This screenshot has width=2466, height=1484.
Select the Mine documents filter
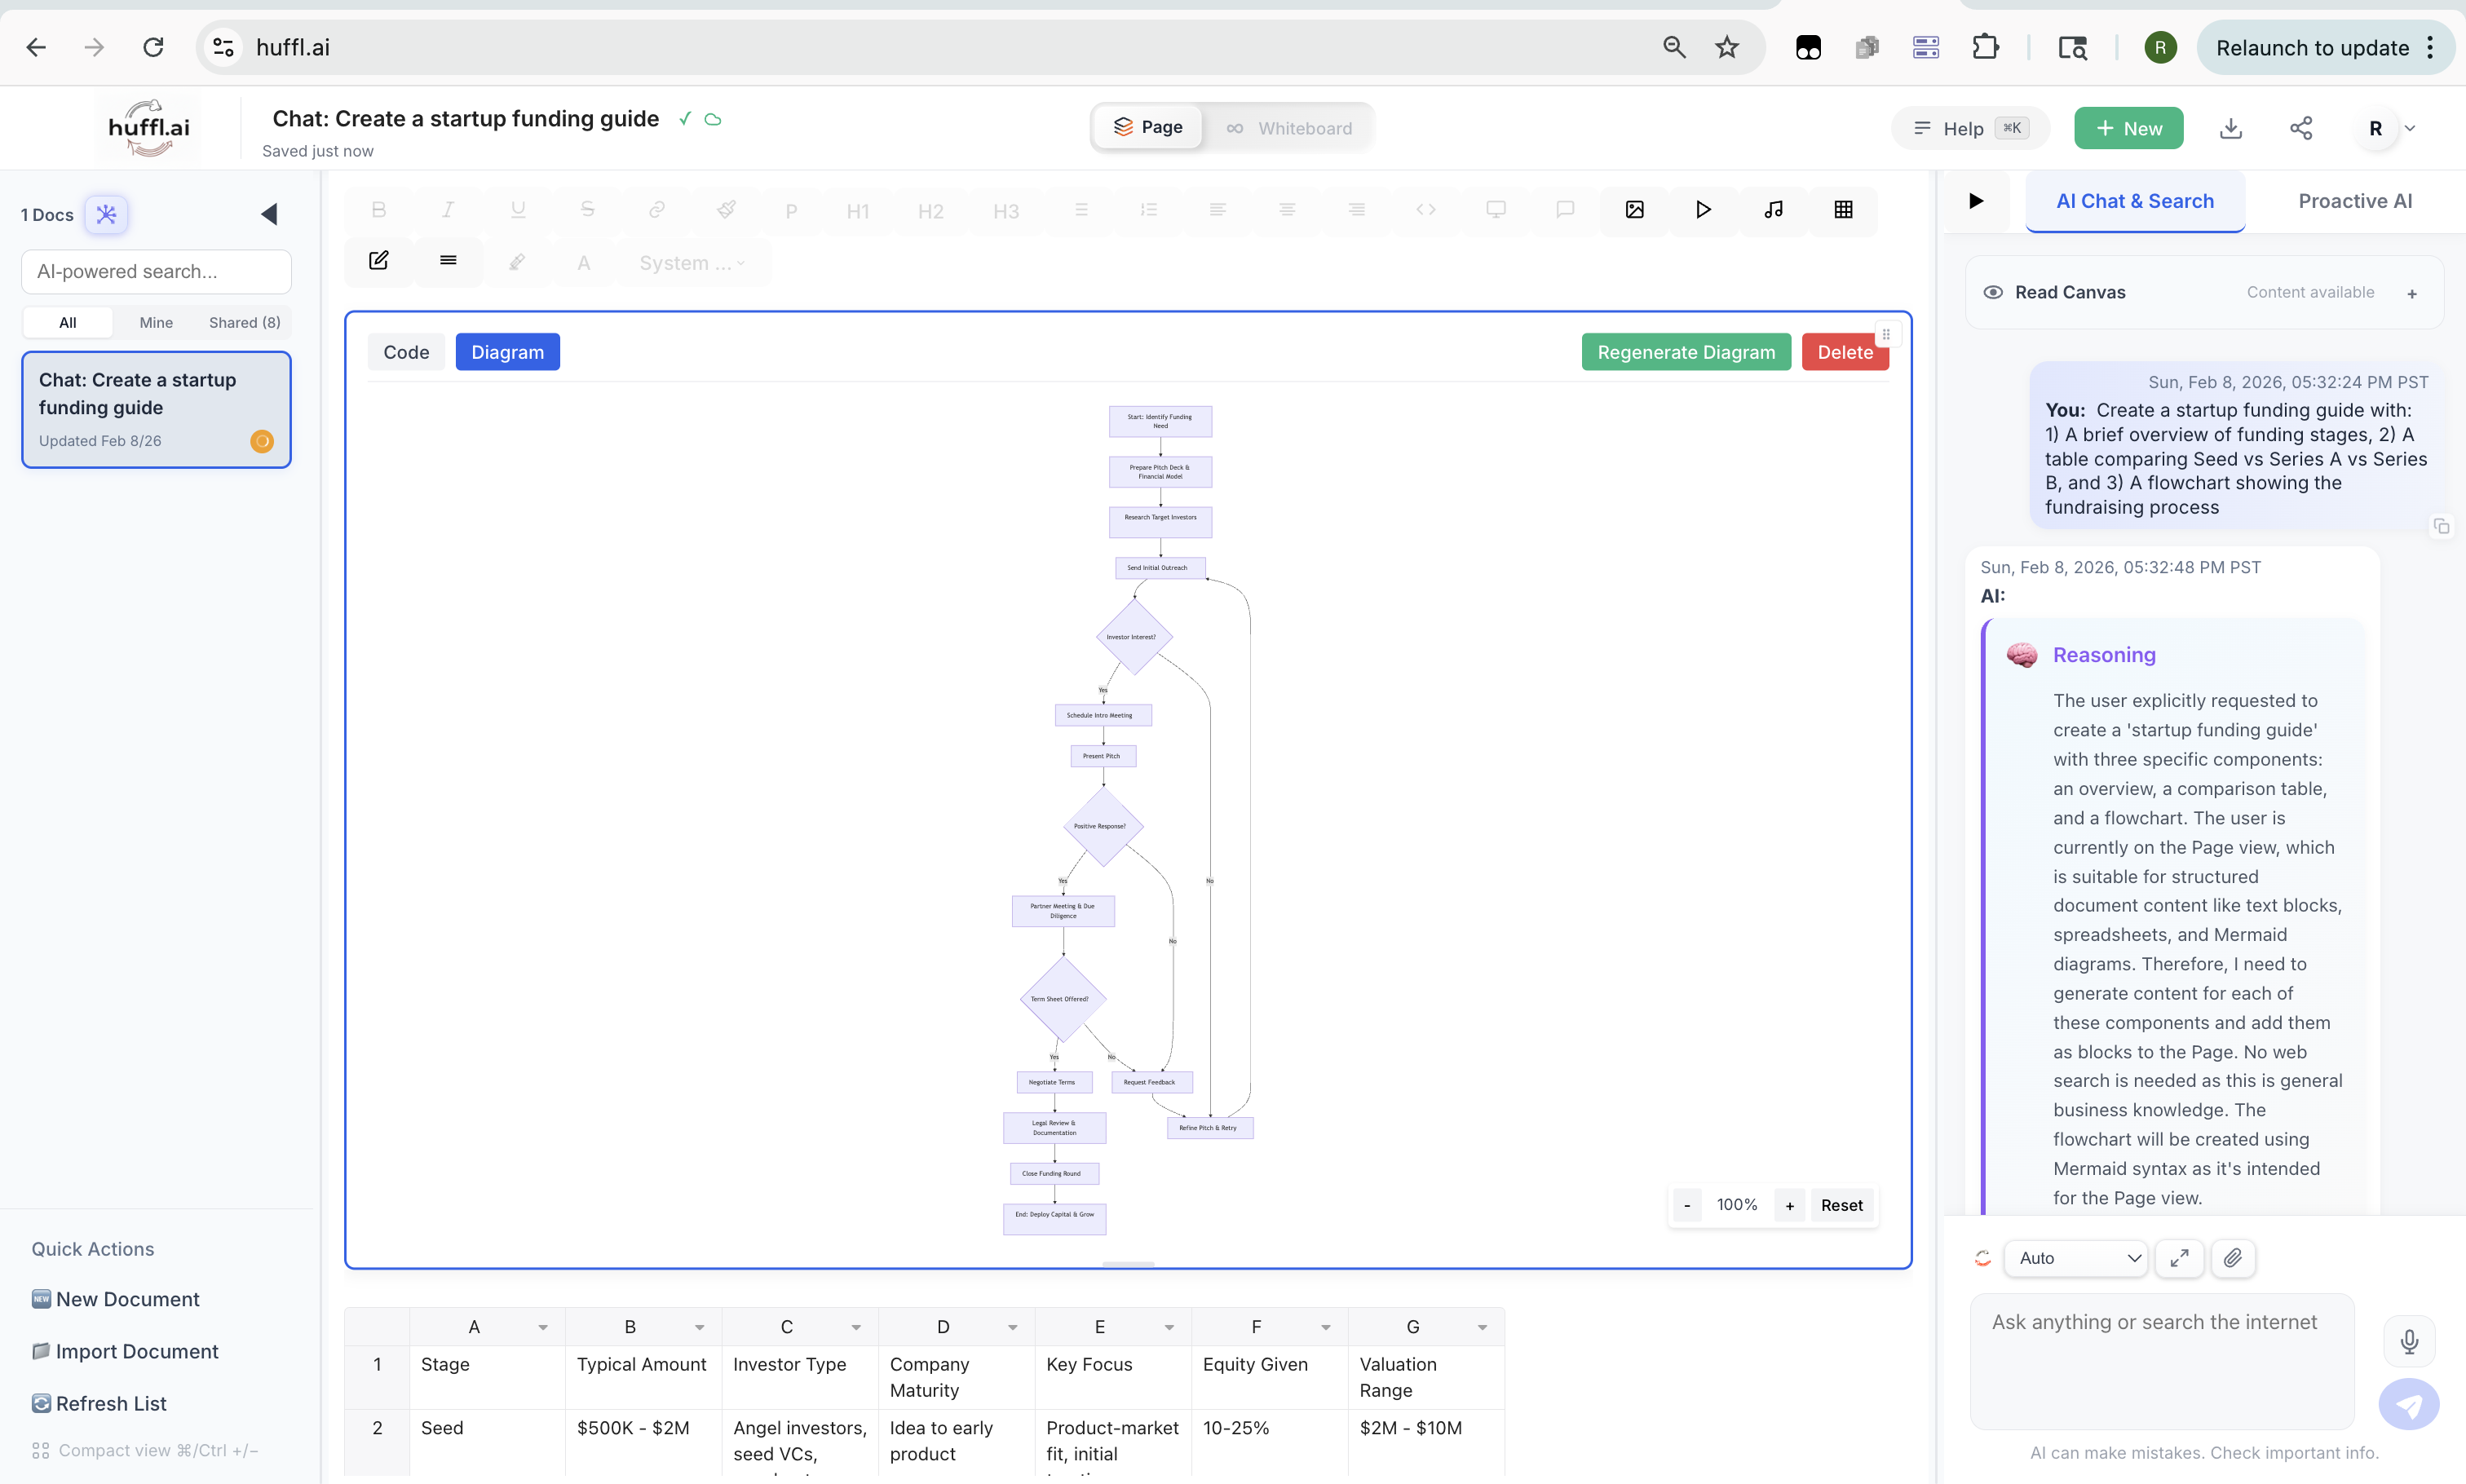point(156,322)
